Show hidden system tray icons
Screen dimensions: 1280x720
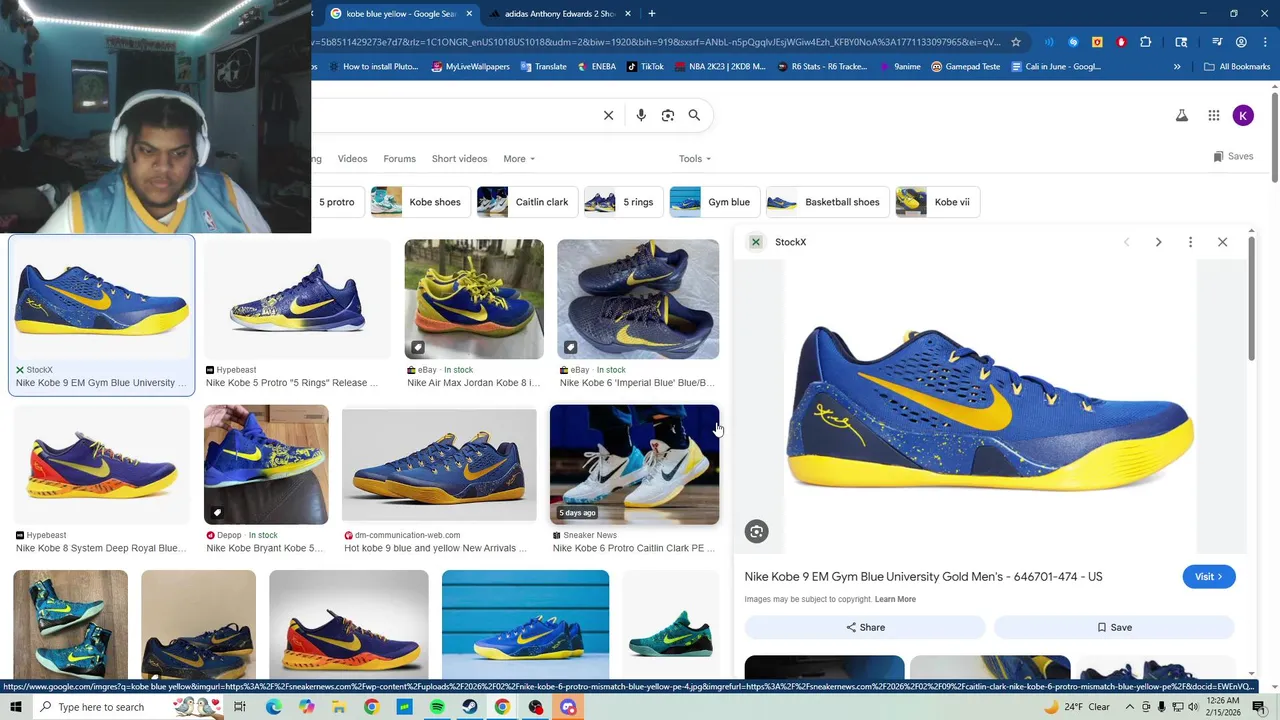pos(1130,707)
